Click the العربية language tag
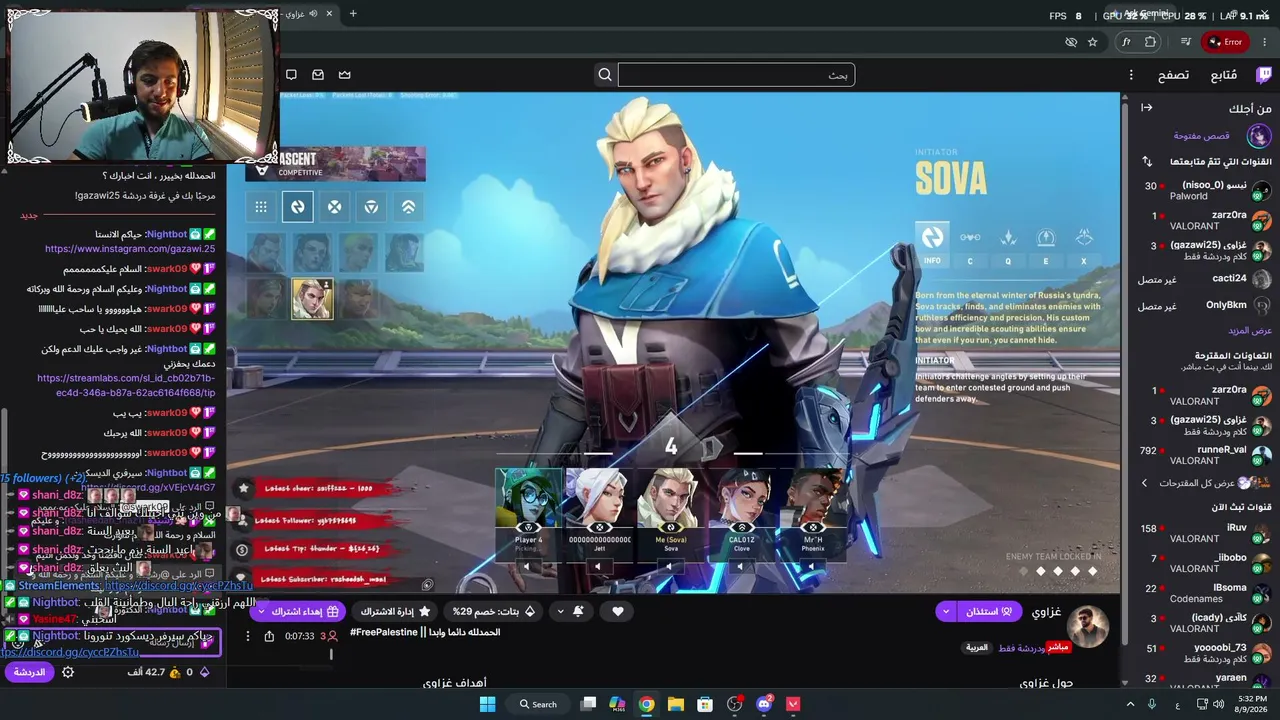This screenshot has width=1280, height=720. point(977,648)
